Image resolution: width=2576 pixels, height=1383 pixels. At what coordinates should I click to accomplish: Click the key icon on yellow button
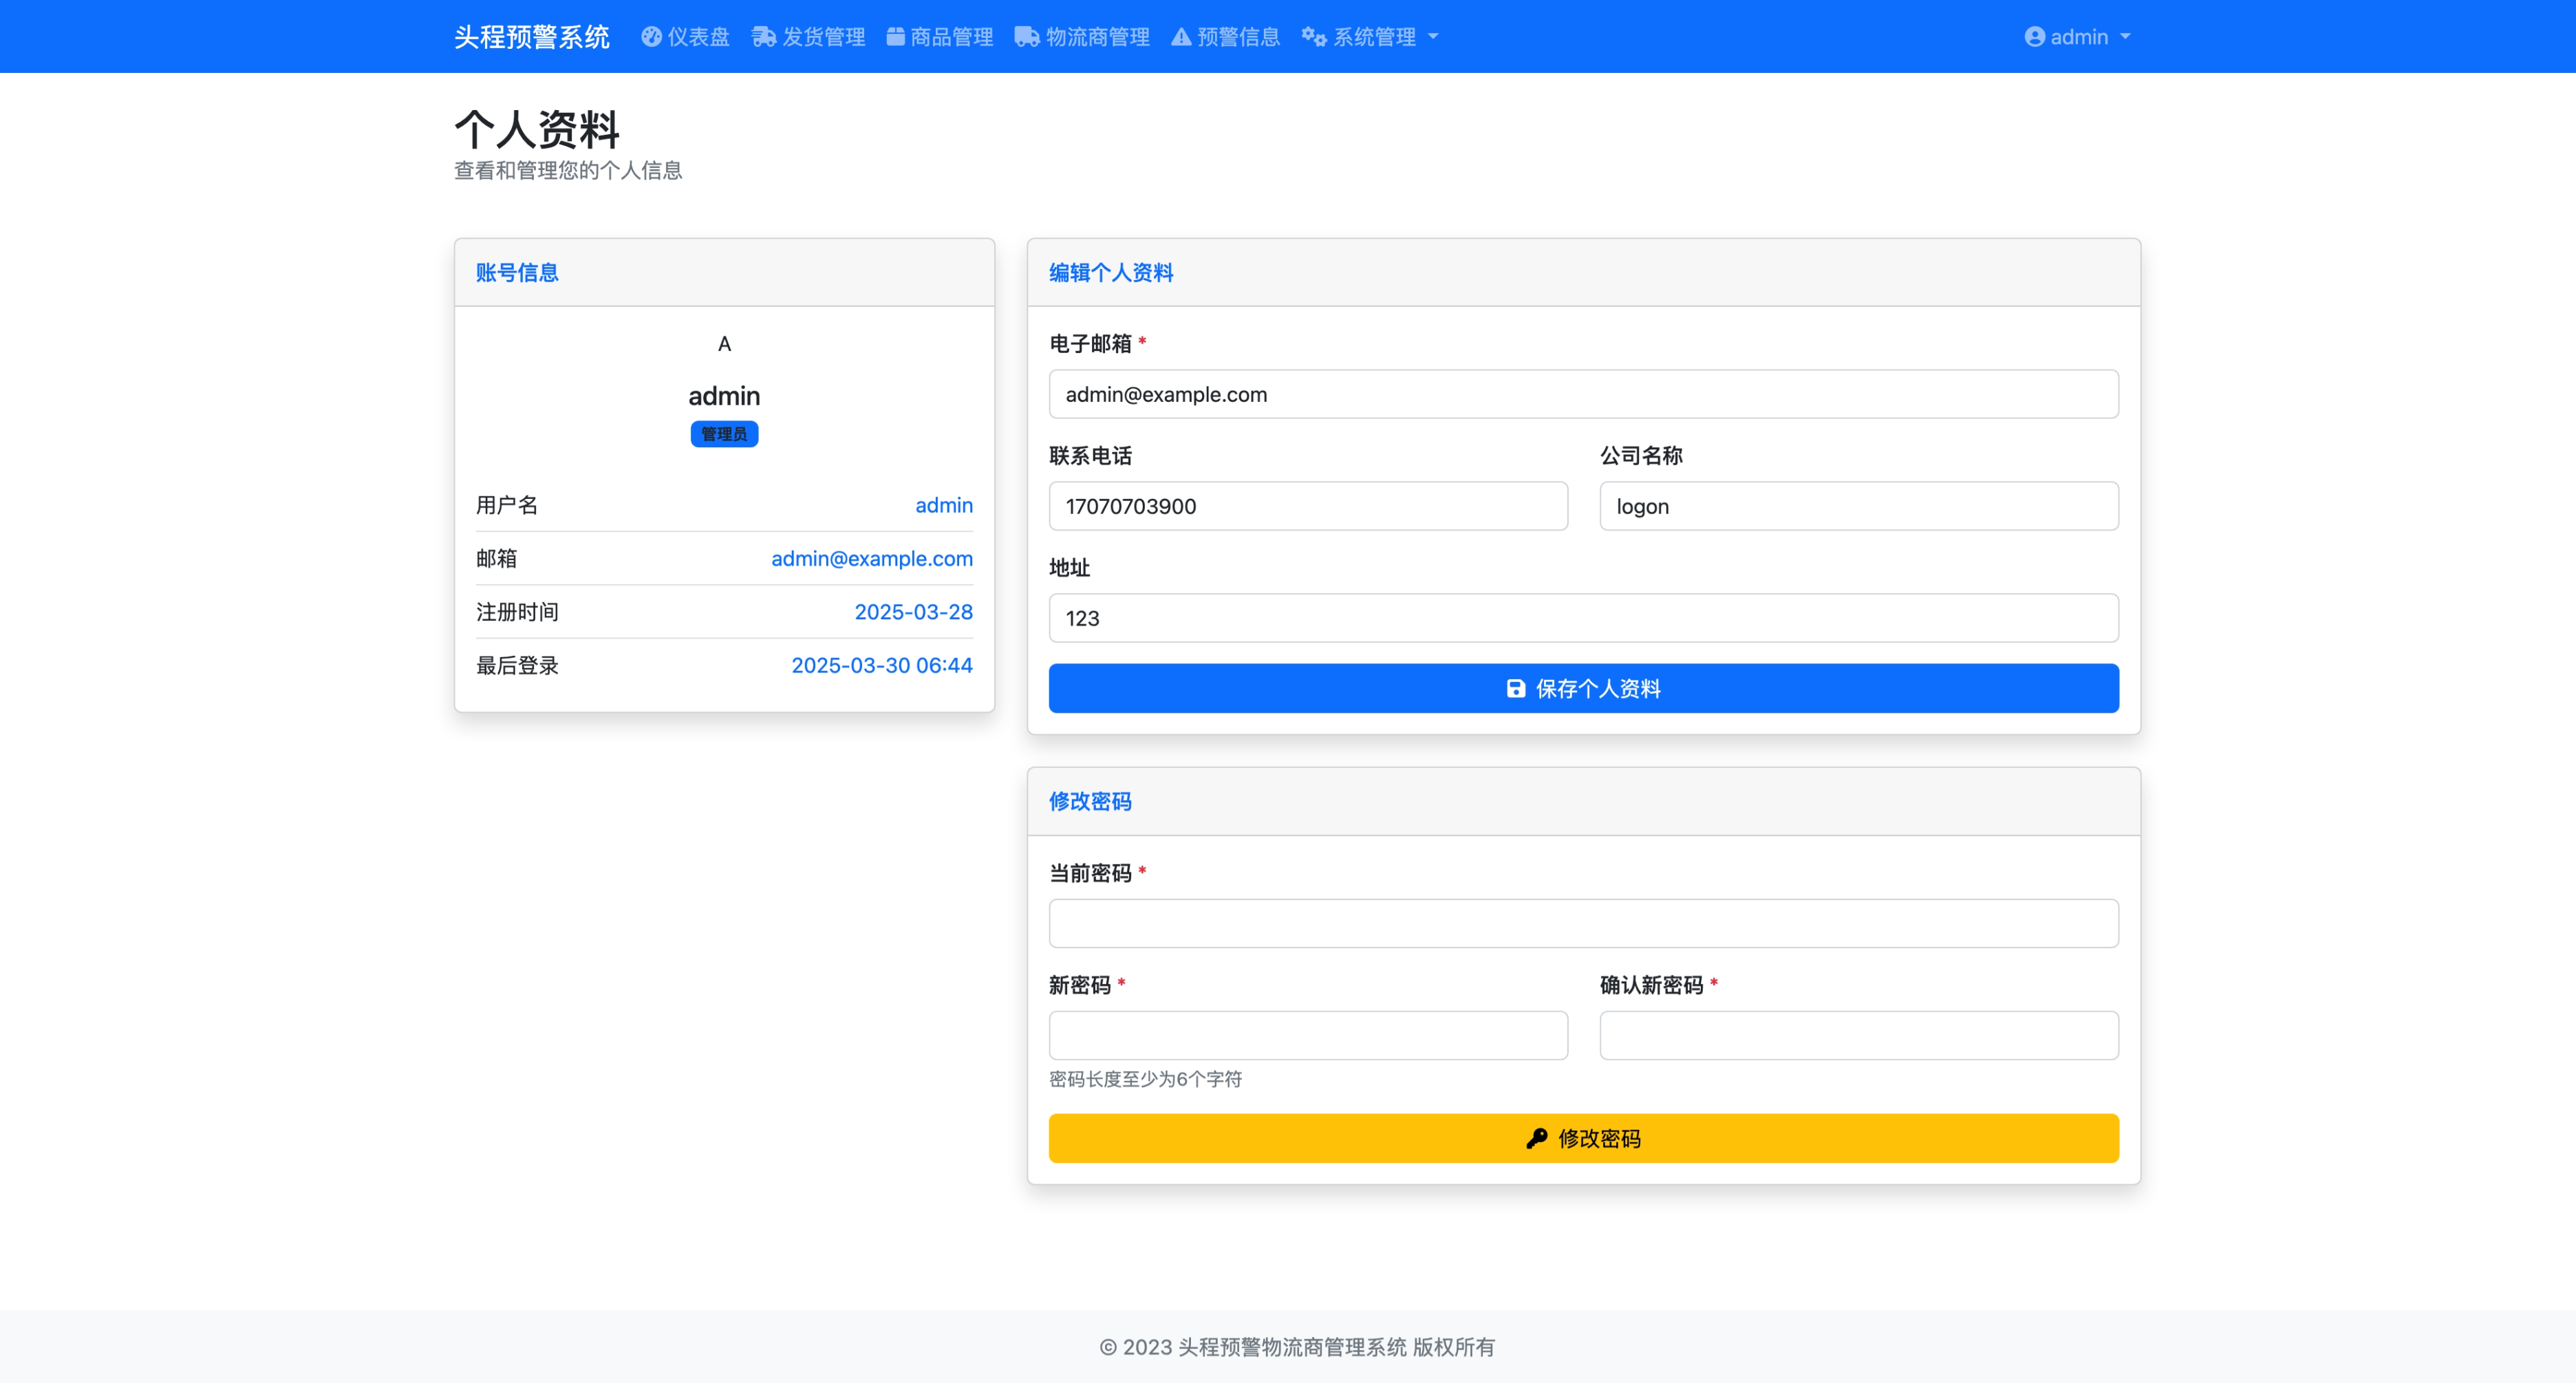1537,1138
